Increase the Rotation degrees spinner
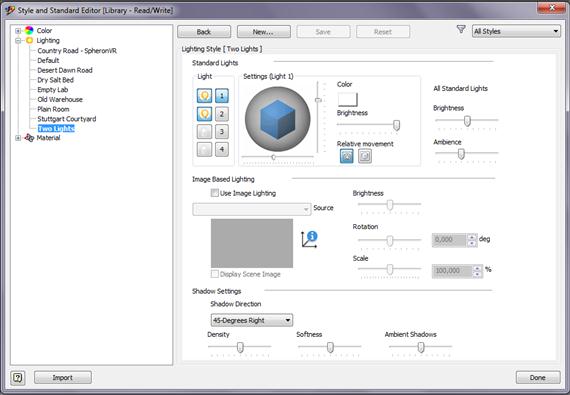Image resolution: width=570 pixels, height=395 pixels. pyautogui.click(x=472, y=237)
